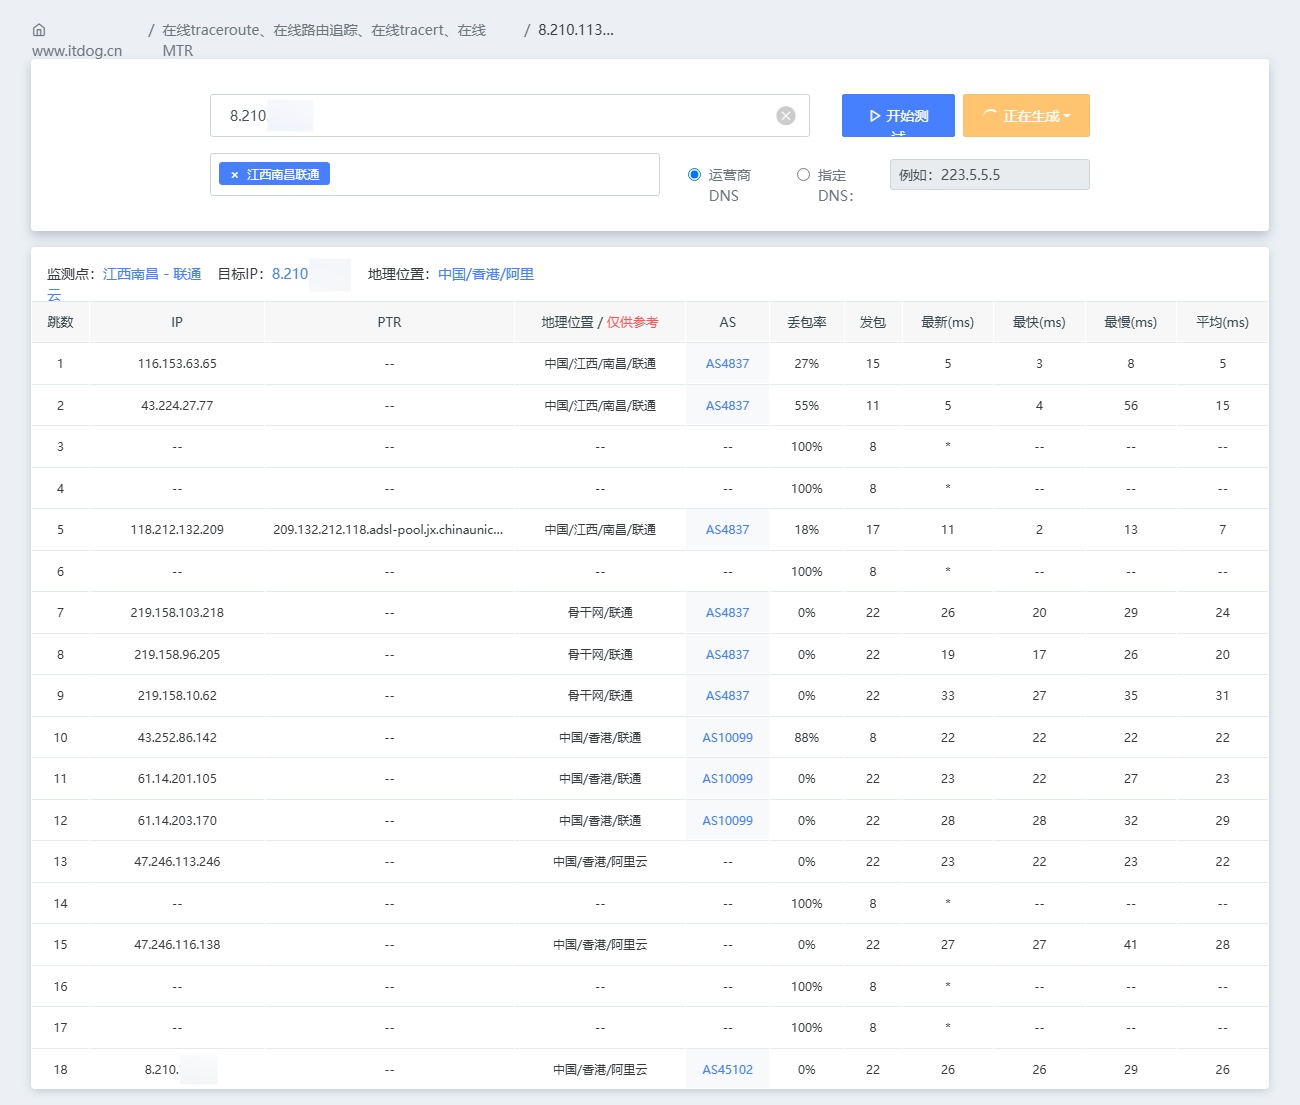Open the 中国/香港/阿里云 location link
This screenshot has width=1300, height=1105.
(486, 274)
